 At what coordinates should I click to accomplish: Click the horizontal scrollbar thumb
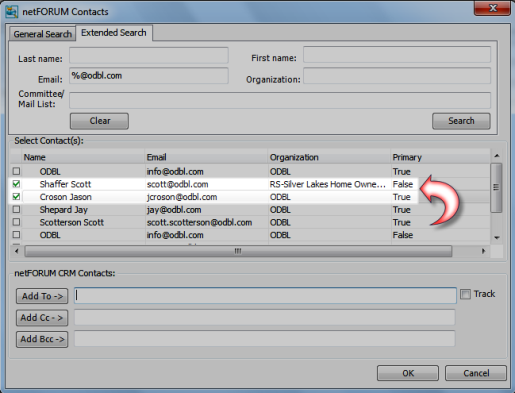[238, 251]
